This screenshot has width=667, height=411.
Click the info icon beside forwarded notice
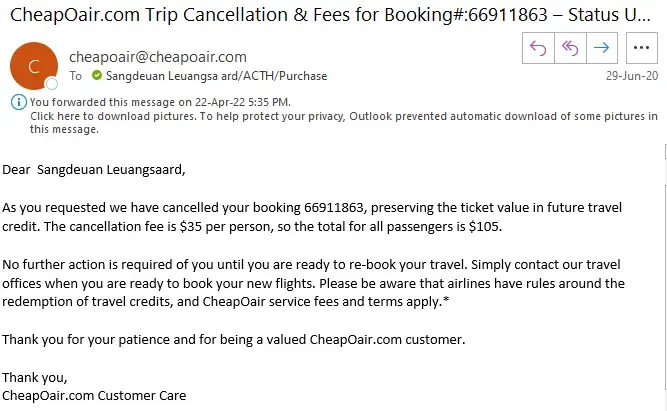[19, 102]
